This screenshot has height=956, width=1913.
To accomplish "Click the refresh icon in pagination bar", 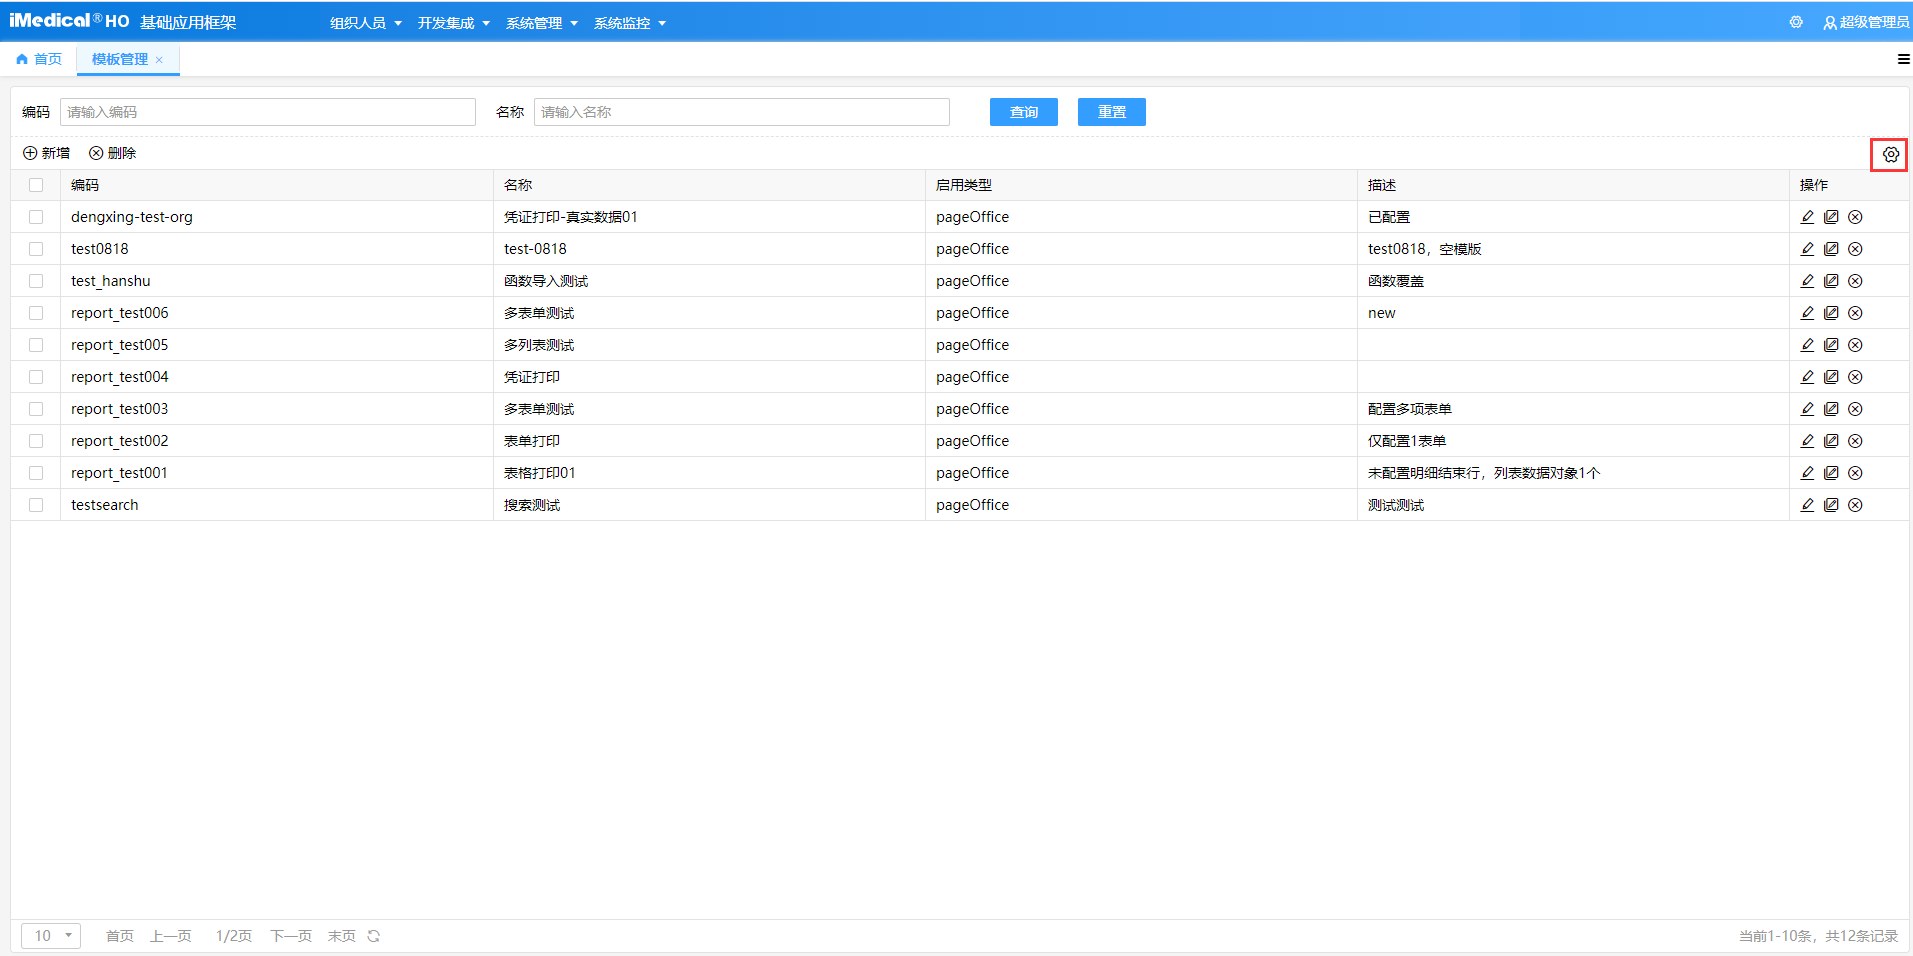I will pyautogui.click(x=374, y=936).
